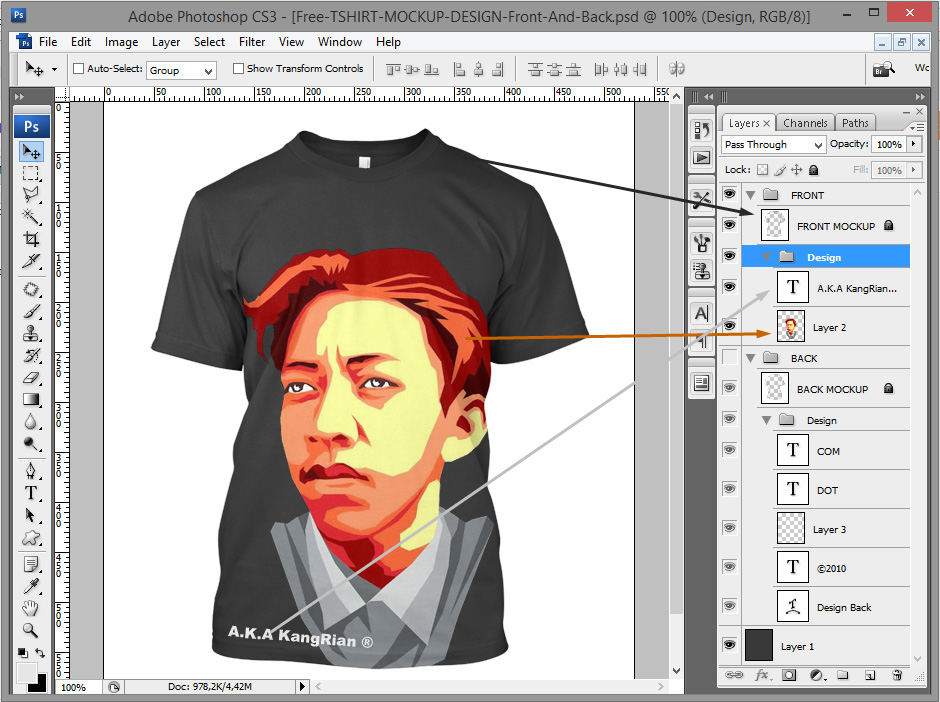Select the Eraser tool

pos(31,378)
